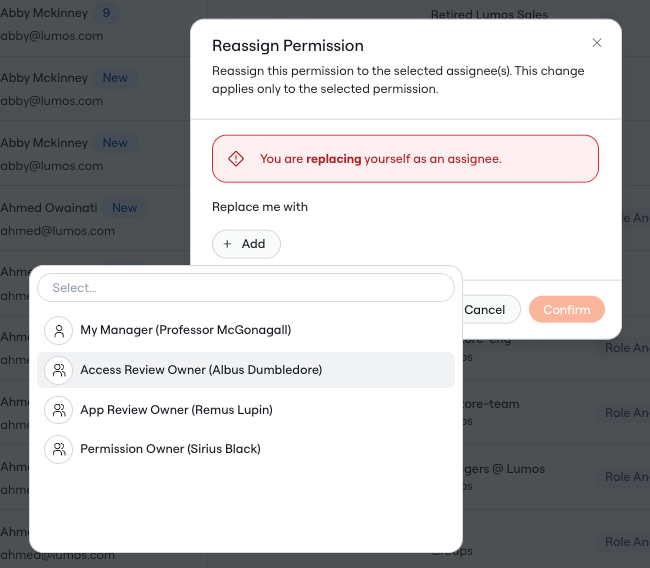Click the group icon beside Permission Owner
Viewport: 650px width, 568px height.
click(x=59, y=449)
